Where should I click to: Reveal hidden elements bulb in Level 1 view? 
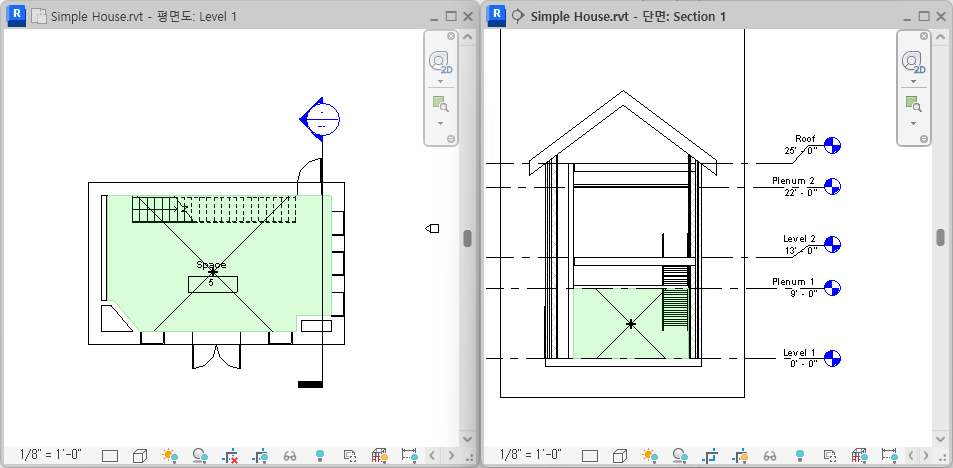(x=320, y=455)
